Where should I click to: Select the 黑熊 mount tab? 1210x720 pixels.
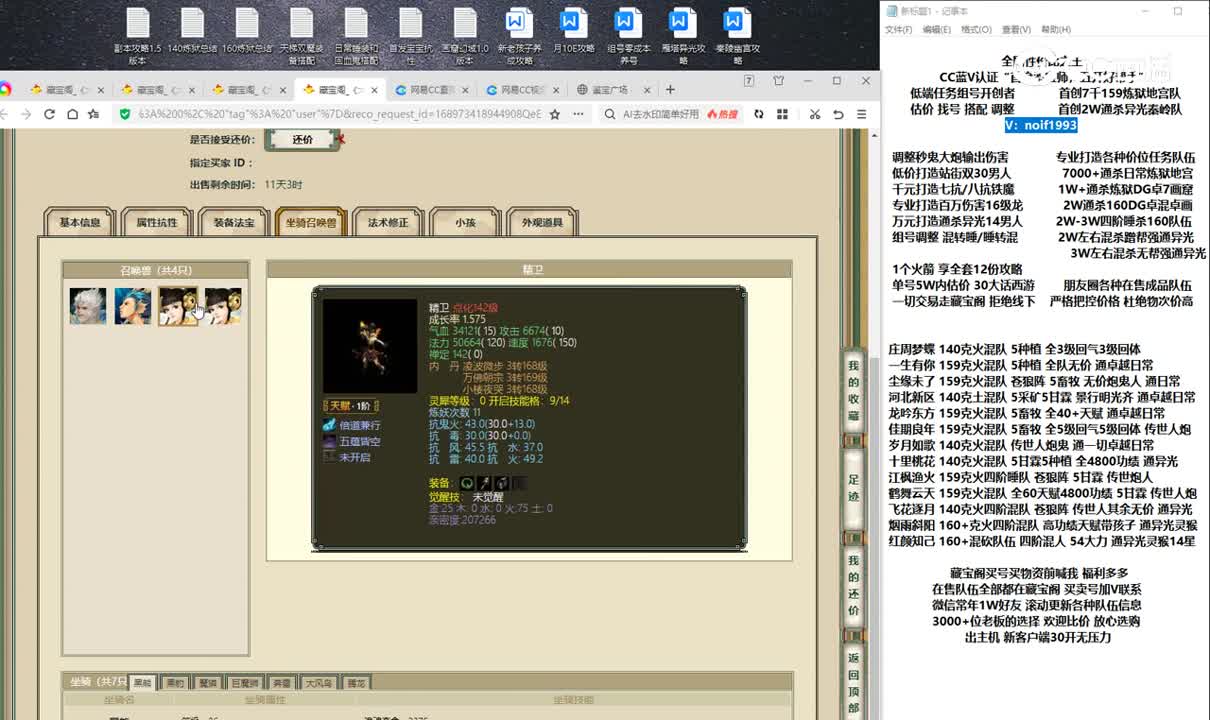pyautogui.click(x=142, y=682)
